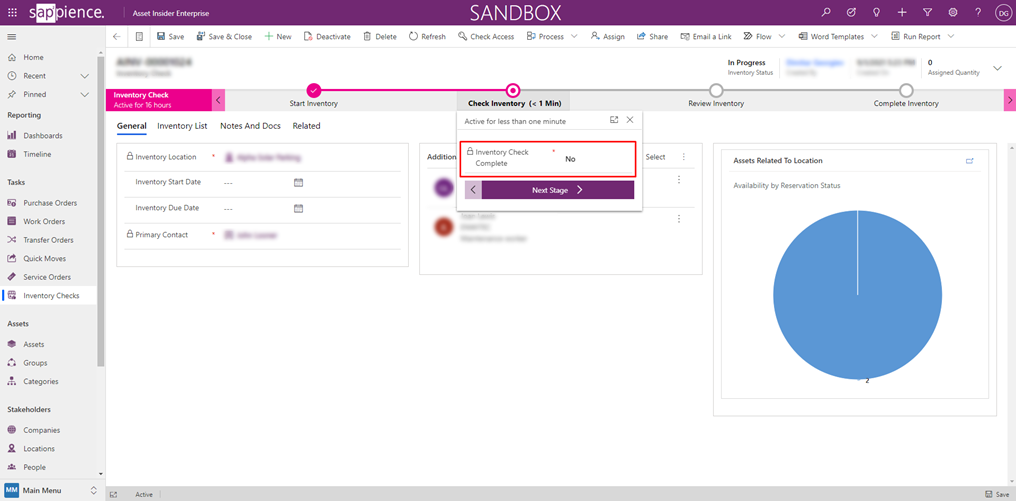Select the Review Inventory stage circle
The width and height of the screenshot is (1016, 501).
[716, 90]
